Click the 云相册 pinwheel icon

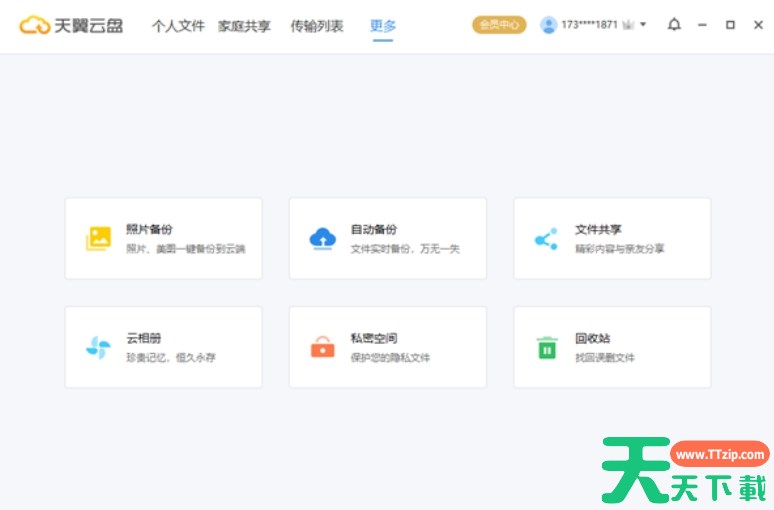point(98,348)
